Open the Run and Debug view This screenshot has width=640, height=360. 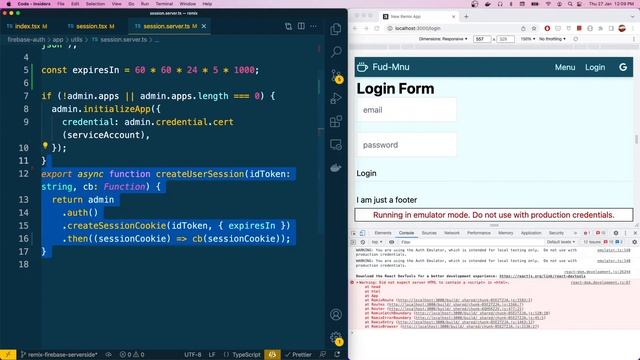[336, 98]
